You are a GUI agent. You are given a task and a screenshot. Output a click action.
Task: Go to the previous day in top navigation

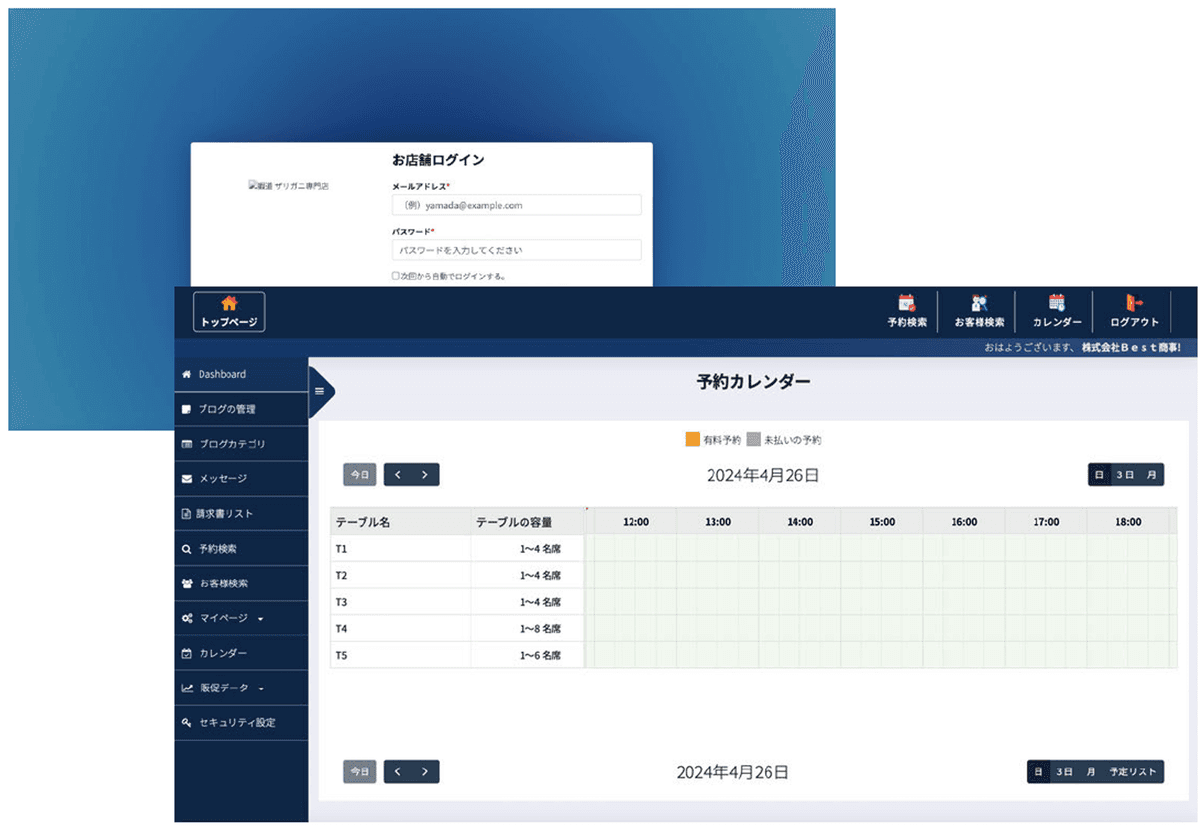[398, 475]
